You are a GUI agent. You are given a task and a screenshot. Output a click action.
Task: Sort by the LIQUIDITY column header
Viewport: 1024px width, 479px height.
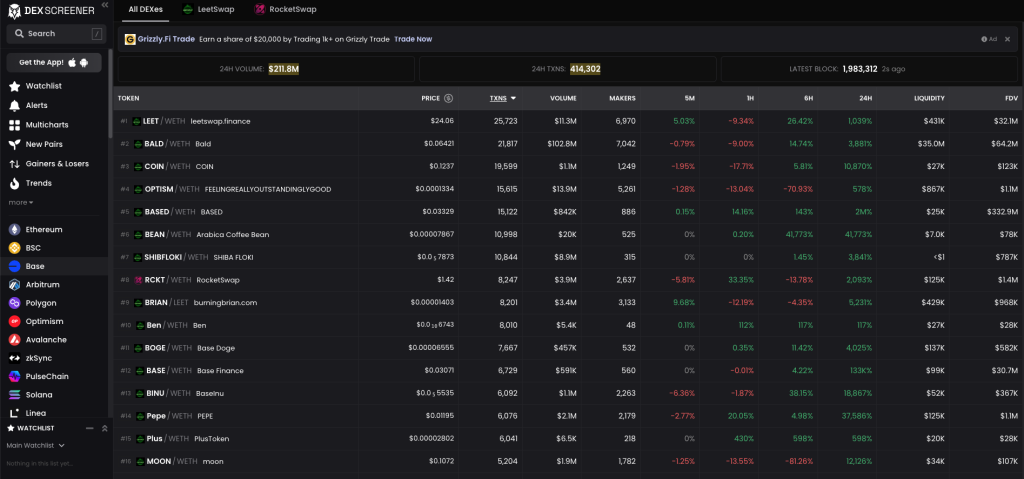click(929, 98)
